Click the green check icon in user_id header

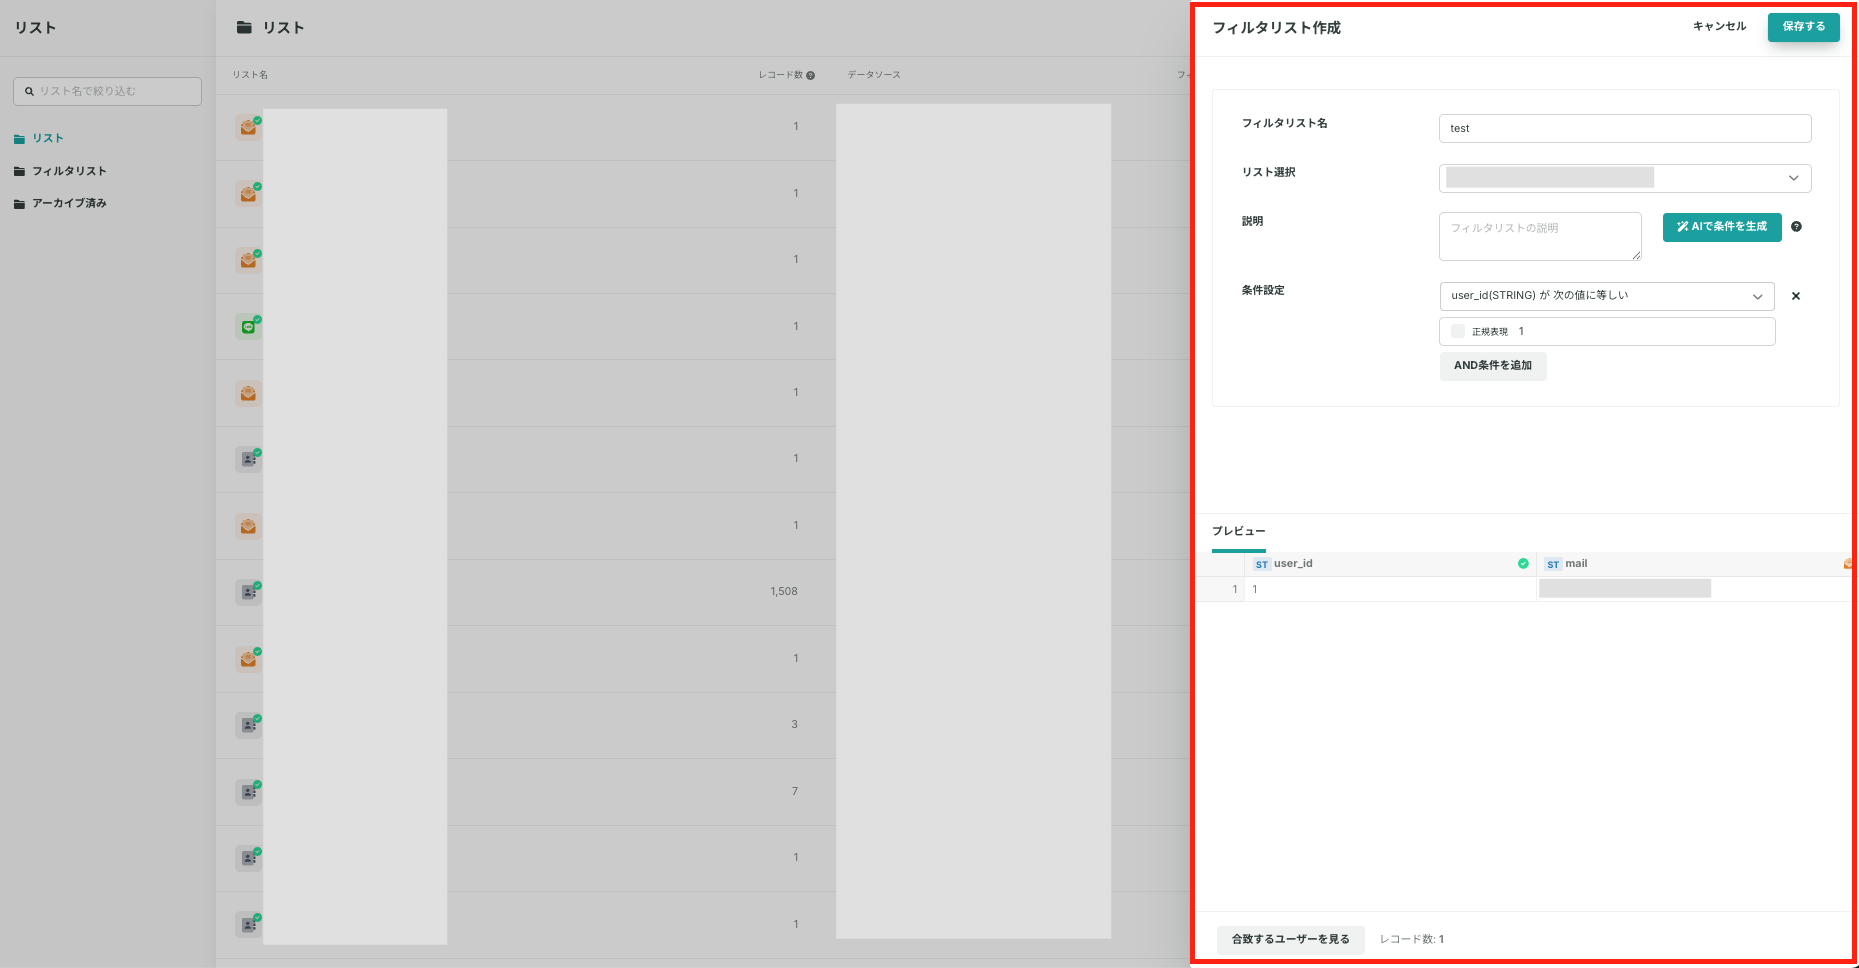[1523, 564]
